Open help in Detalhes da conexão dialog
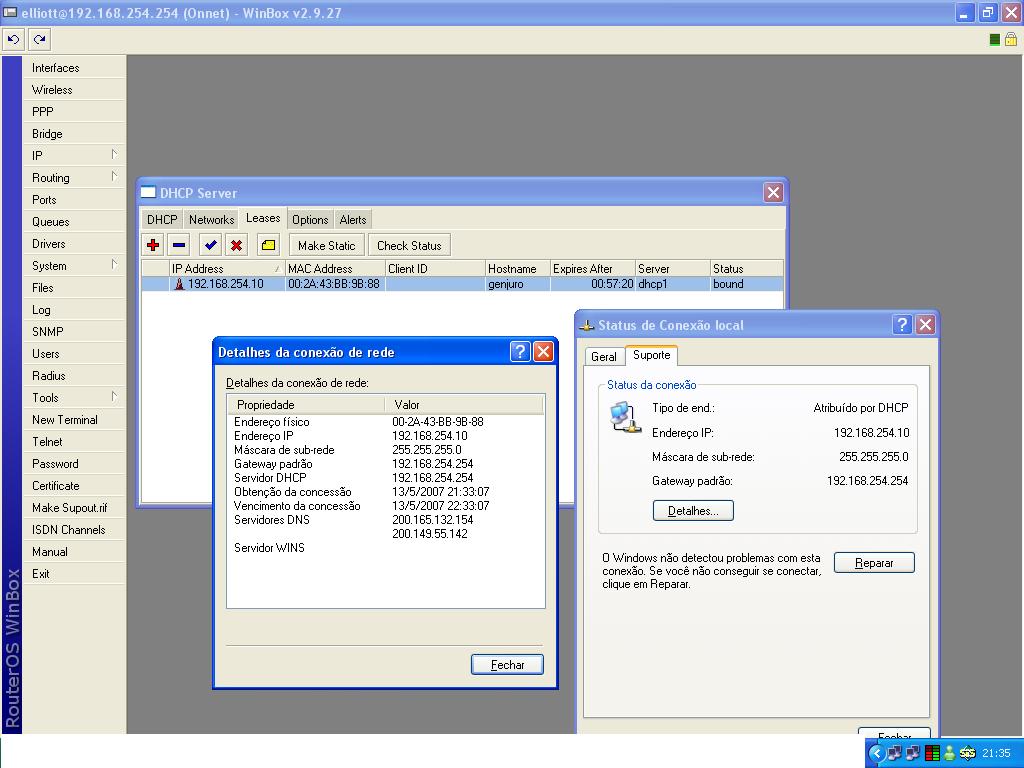This screenshot has width=1024, height=768. pos(520,352)
